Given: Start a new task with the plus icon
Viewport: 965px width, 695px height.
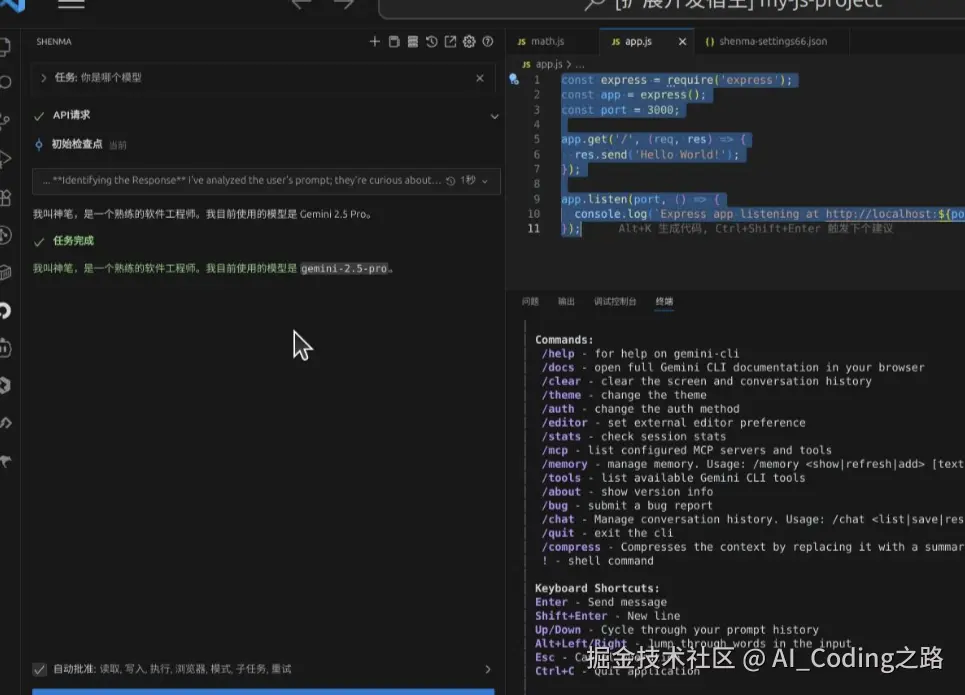Looking at the screenshot, I should point(374,41).
